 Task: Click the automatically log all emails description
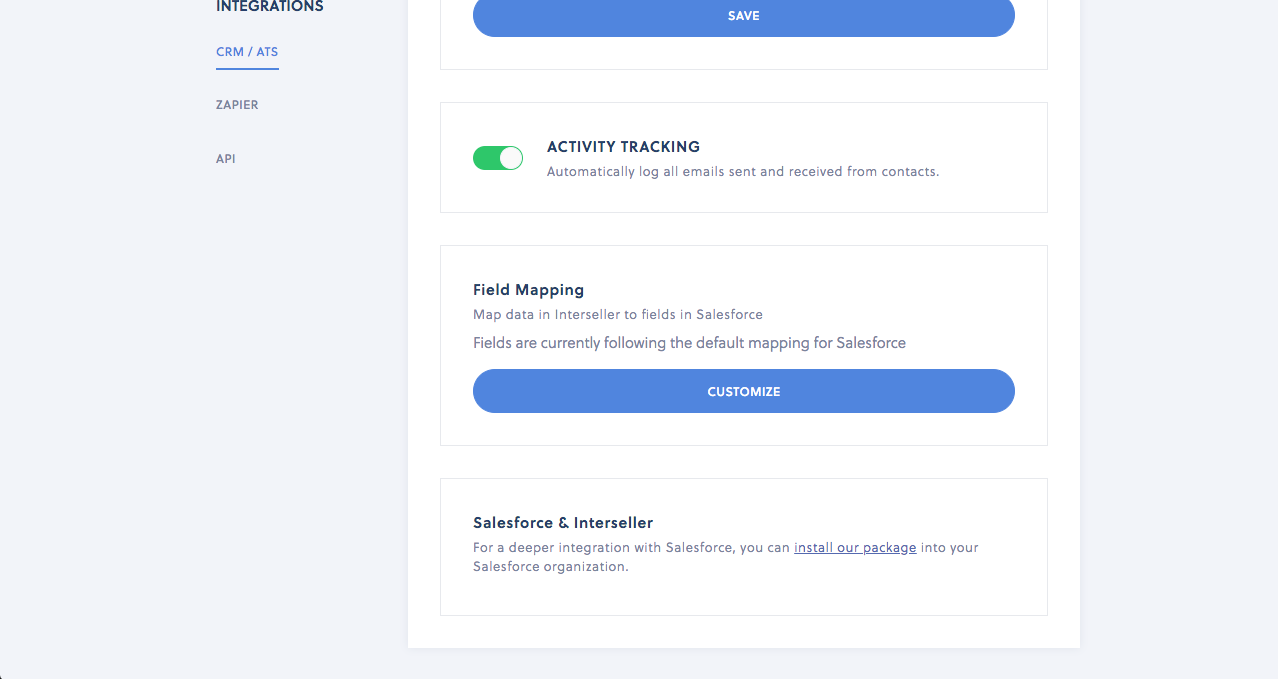tap(742, 172)
